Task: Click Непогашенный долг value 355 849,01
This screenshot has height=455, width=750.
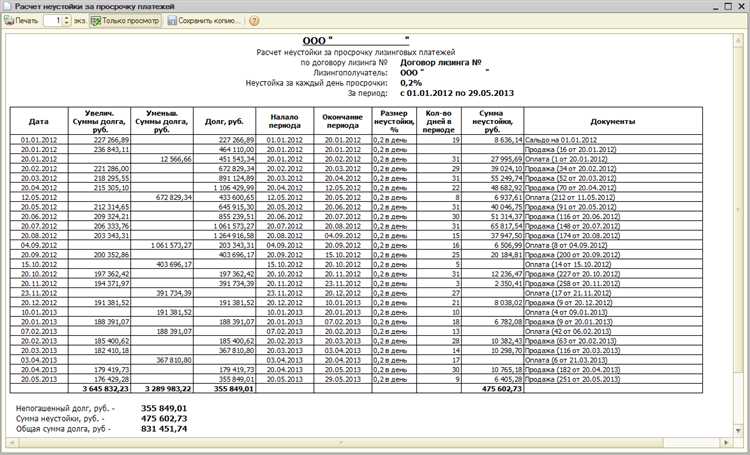Action: click(164, 409)
